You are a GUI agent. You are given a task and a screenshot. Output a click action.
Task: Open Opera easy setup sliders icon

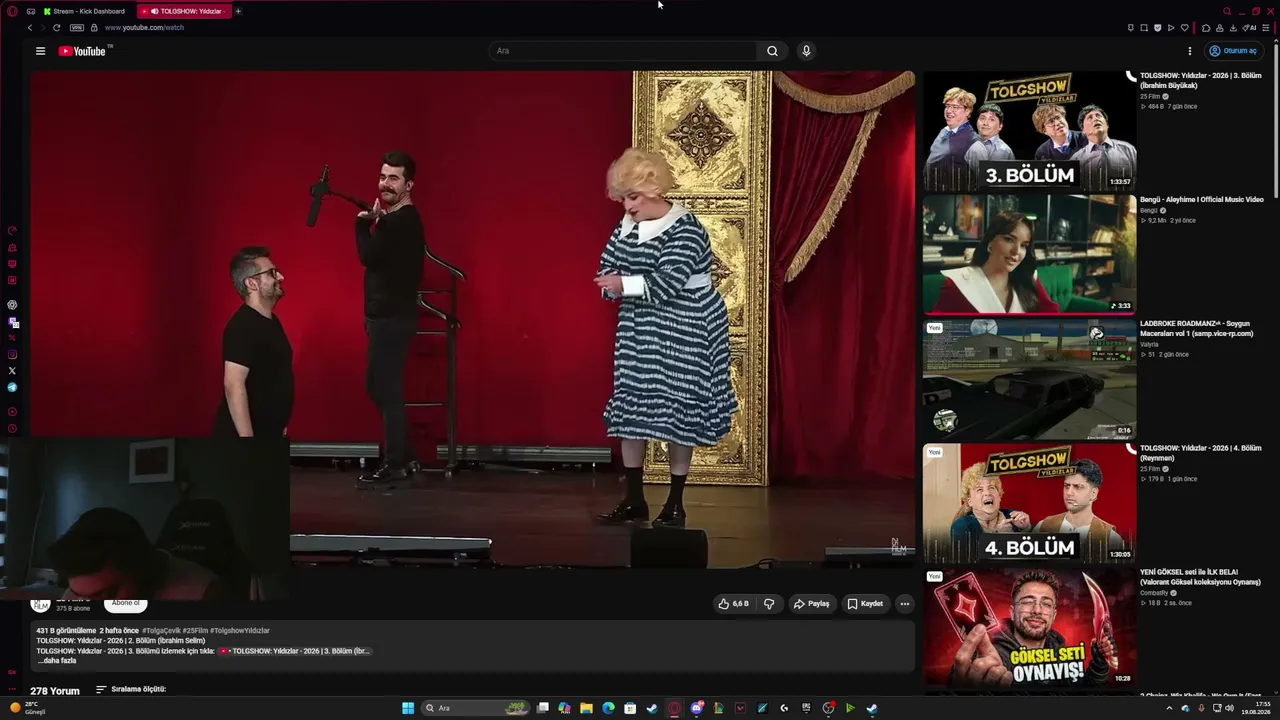point(1266,28)
